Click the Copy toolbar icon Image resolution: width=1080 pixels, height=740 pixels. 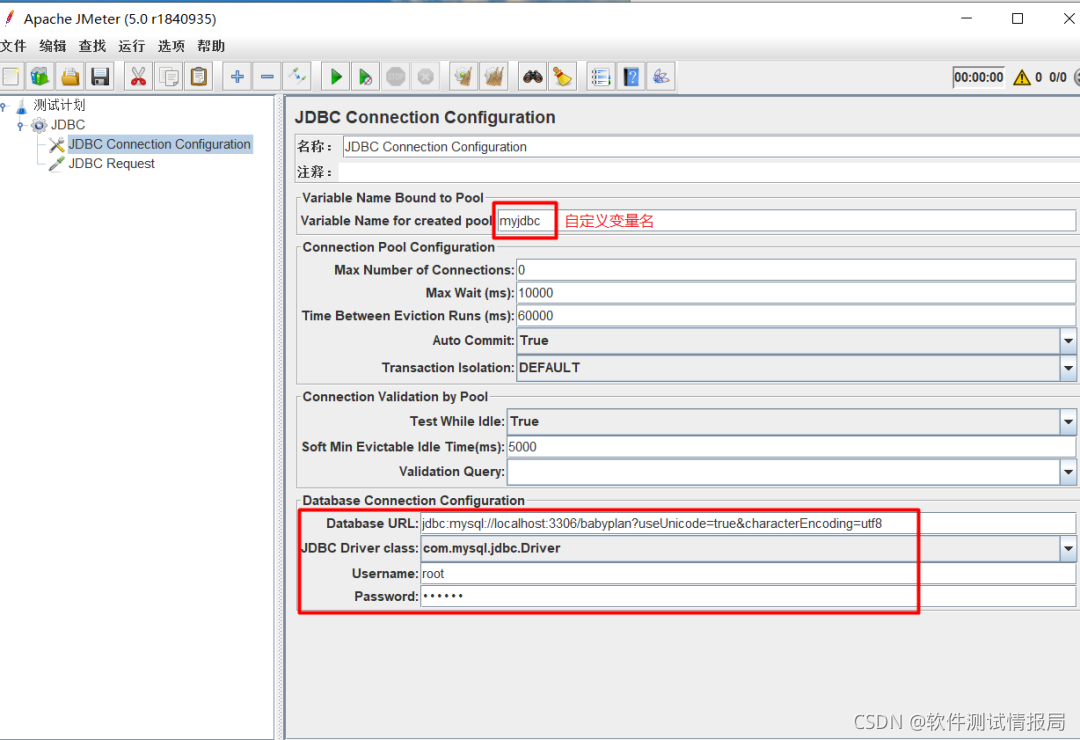(x=169, y=76)
